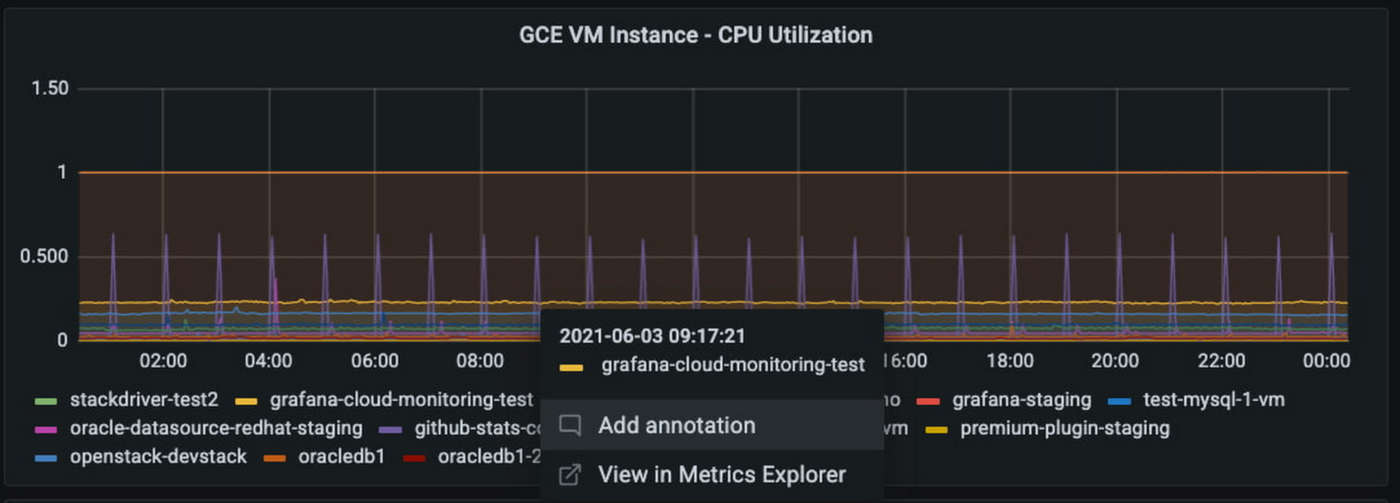This screenshot has height=503, width=1400.
Task: Click the oracle-datasource-redhat-staging legend label
Action: [216, 429]
